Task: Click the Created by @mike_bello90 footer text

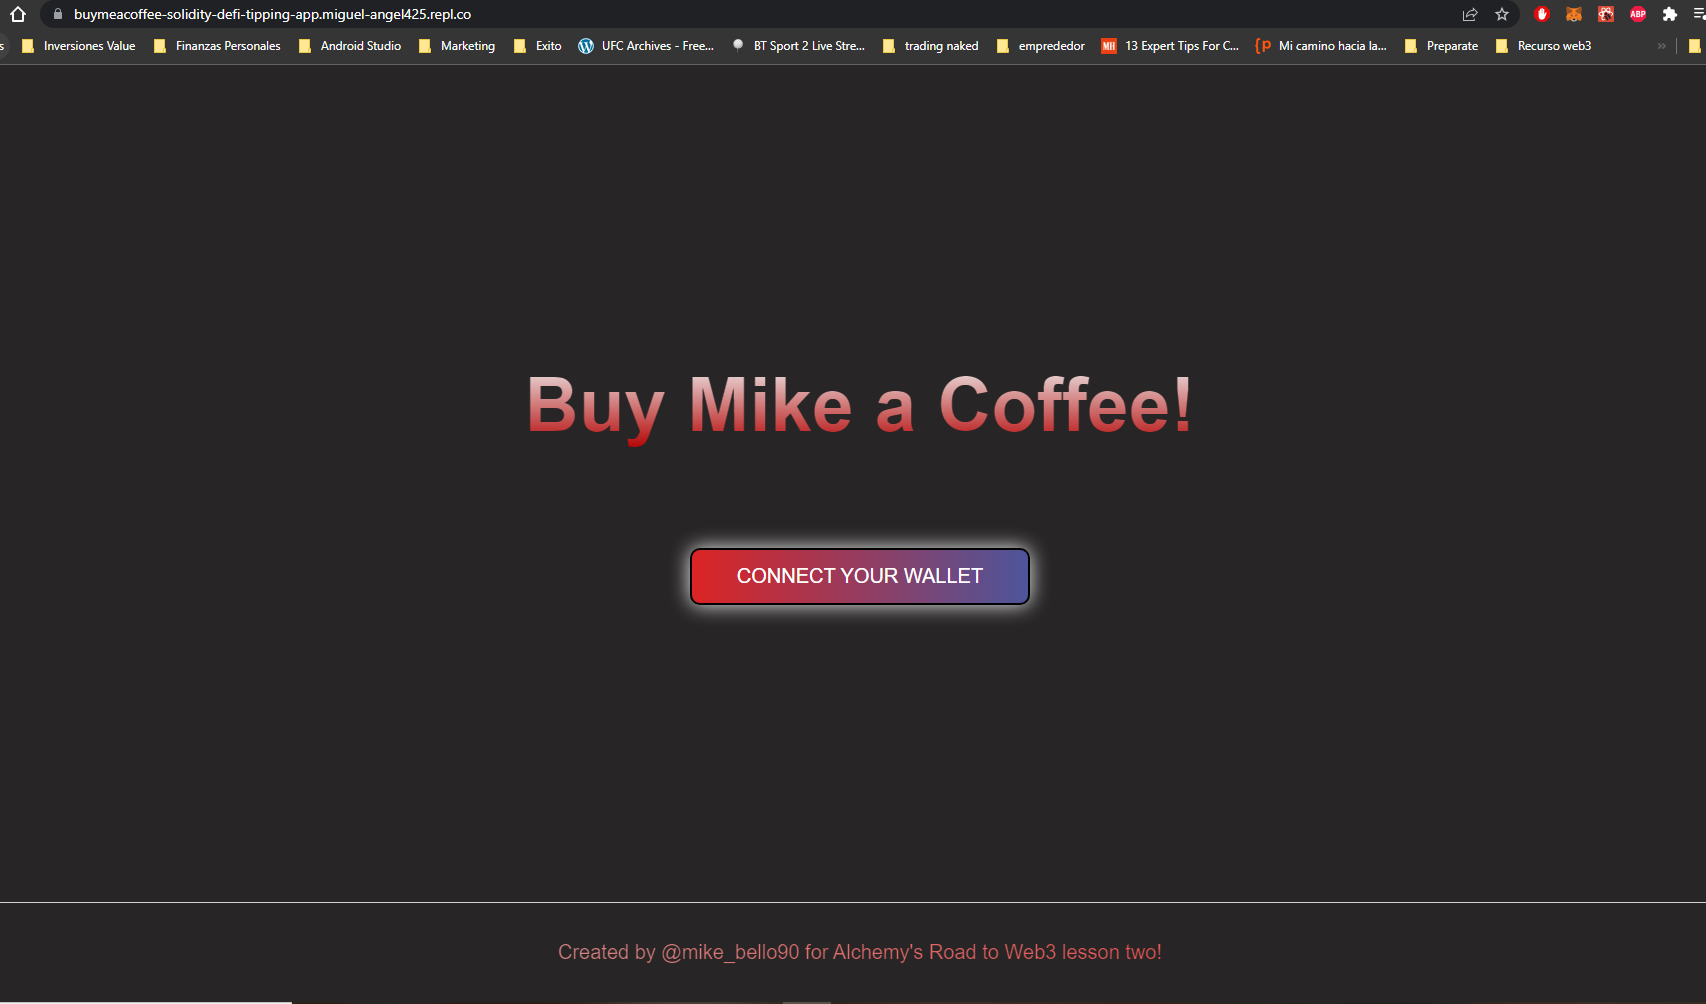Action: tap(860, 952)
